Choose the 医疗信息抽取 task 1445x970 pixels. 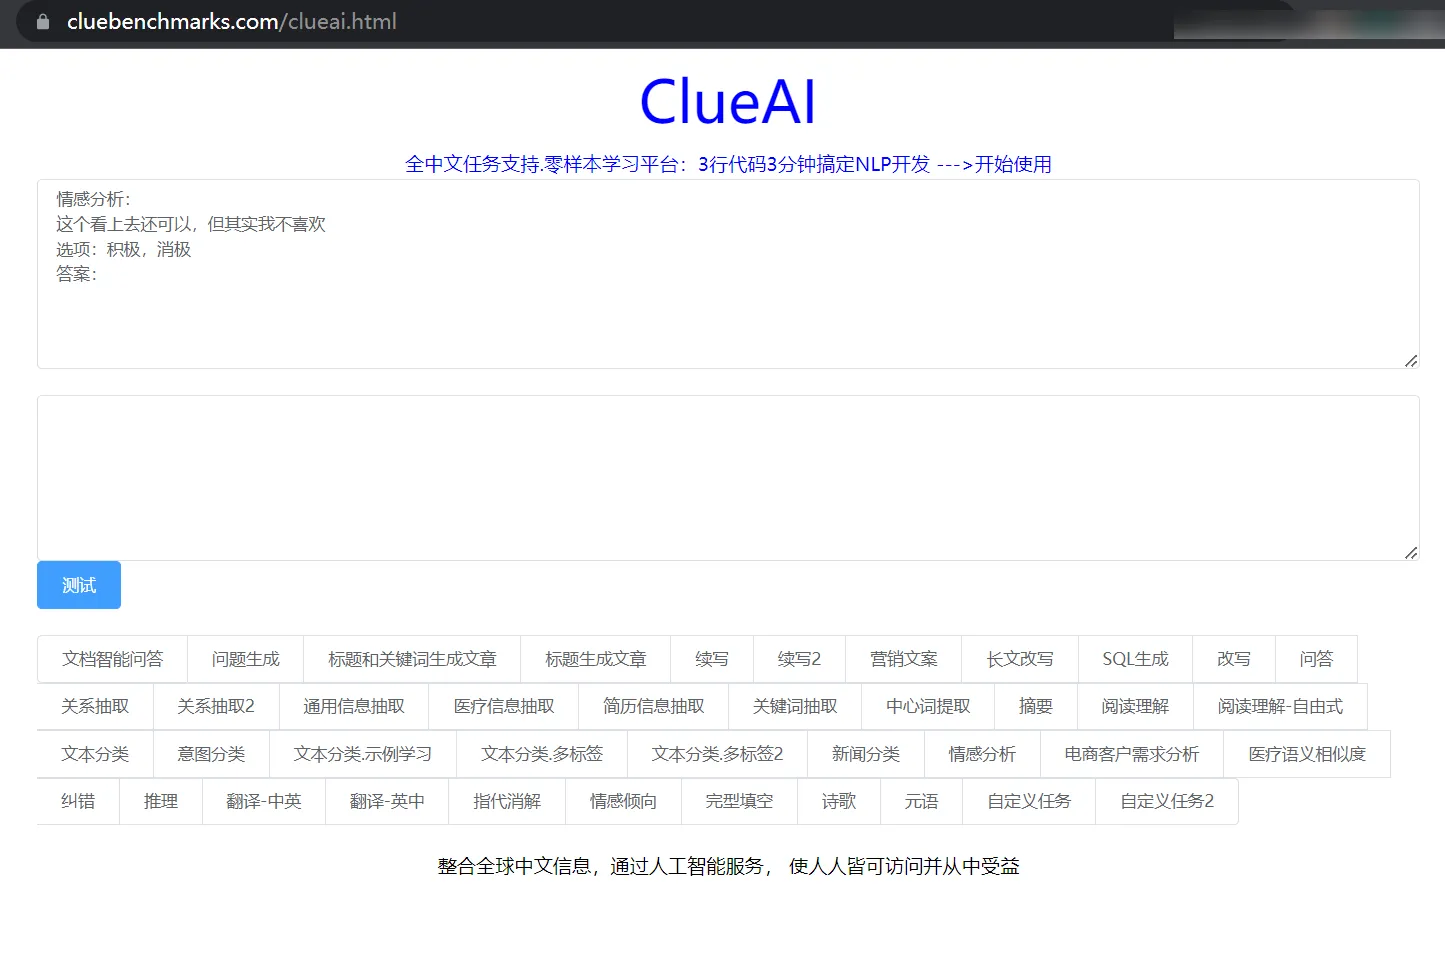[x=503, y=706]
